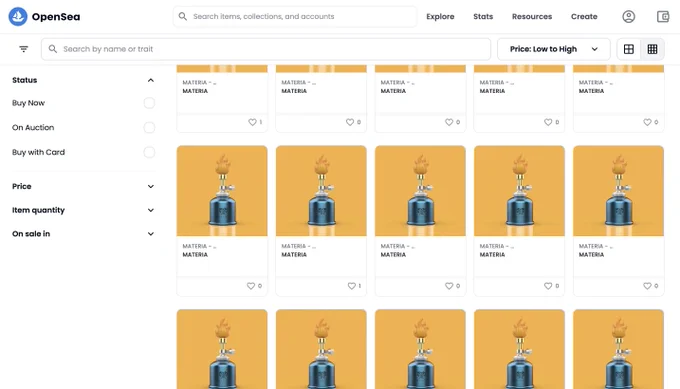The width and height of the screenshot is (680, 389).
Task: Click MATERIA title on fifth middle-row card
Action: (x=592, y=255)
